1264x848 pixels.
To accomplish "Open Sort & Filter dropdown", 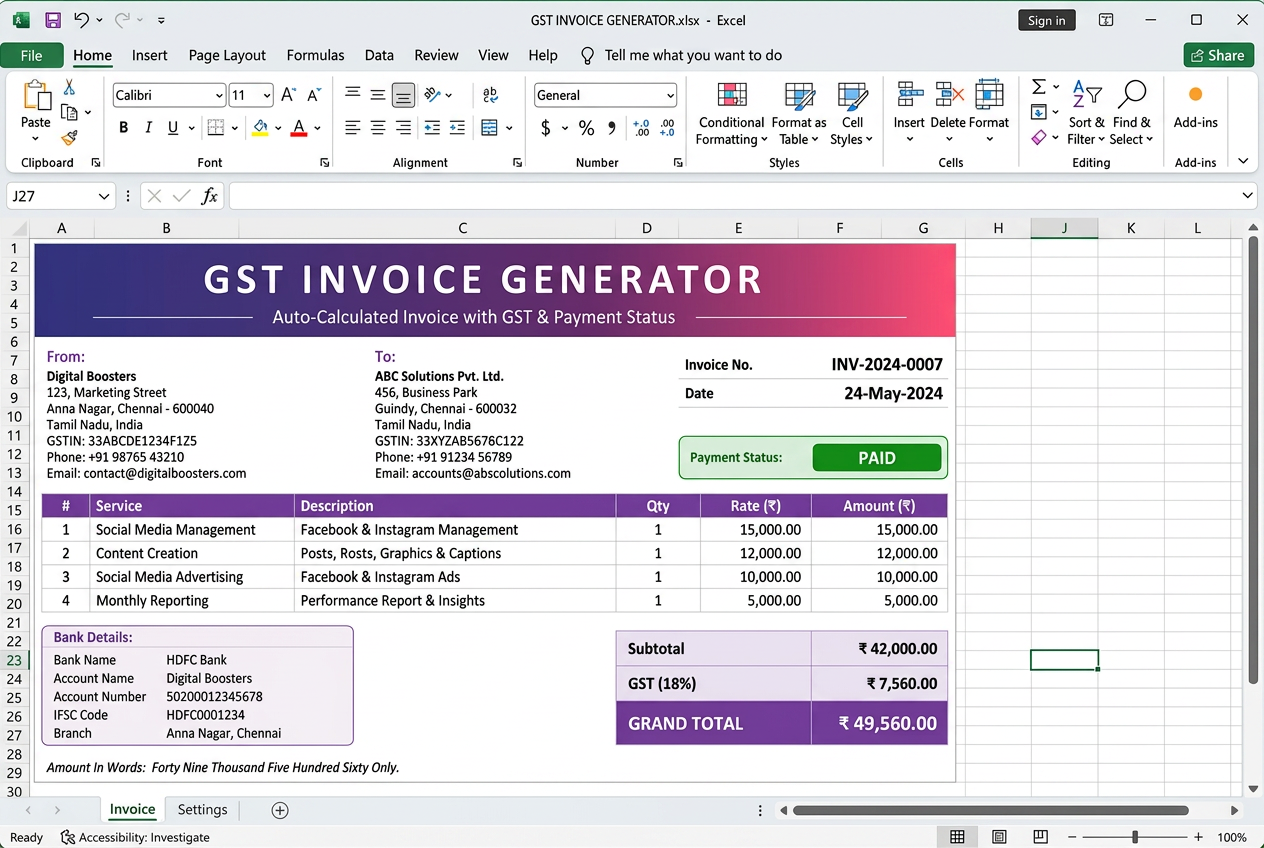I will coord(1086,114).
